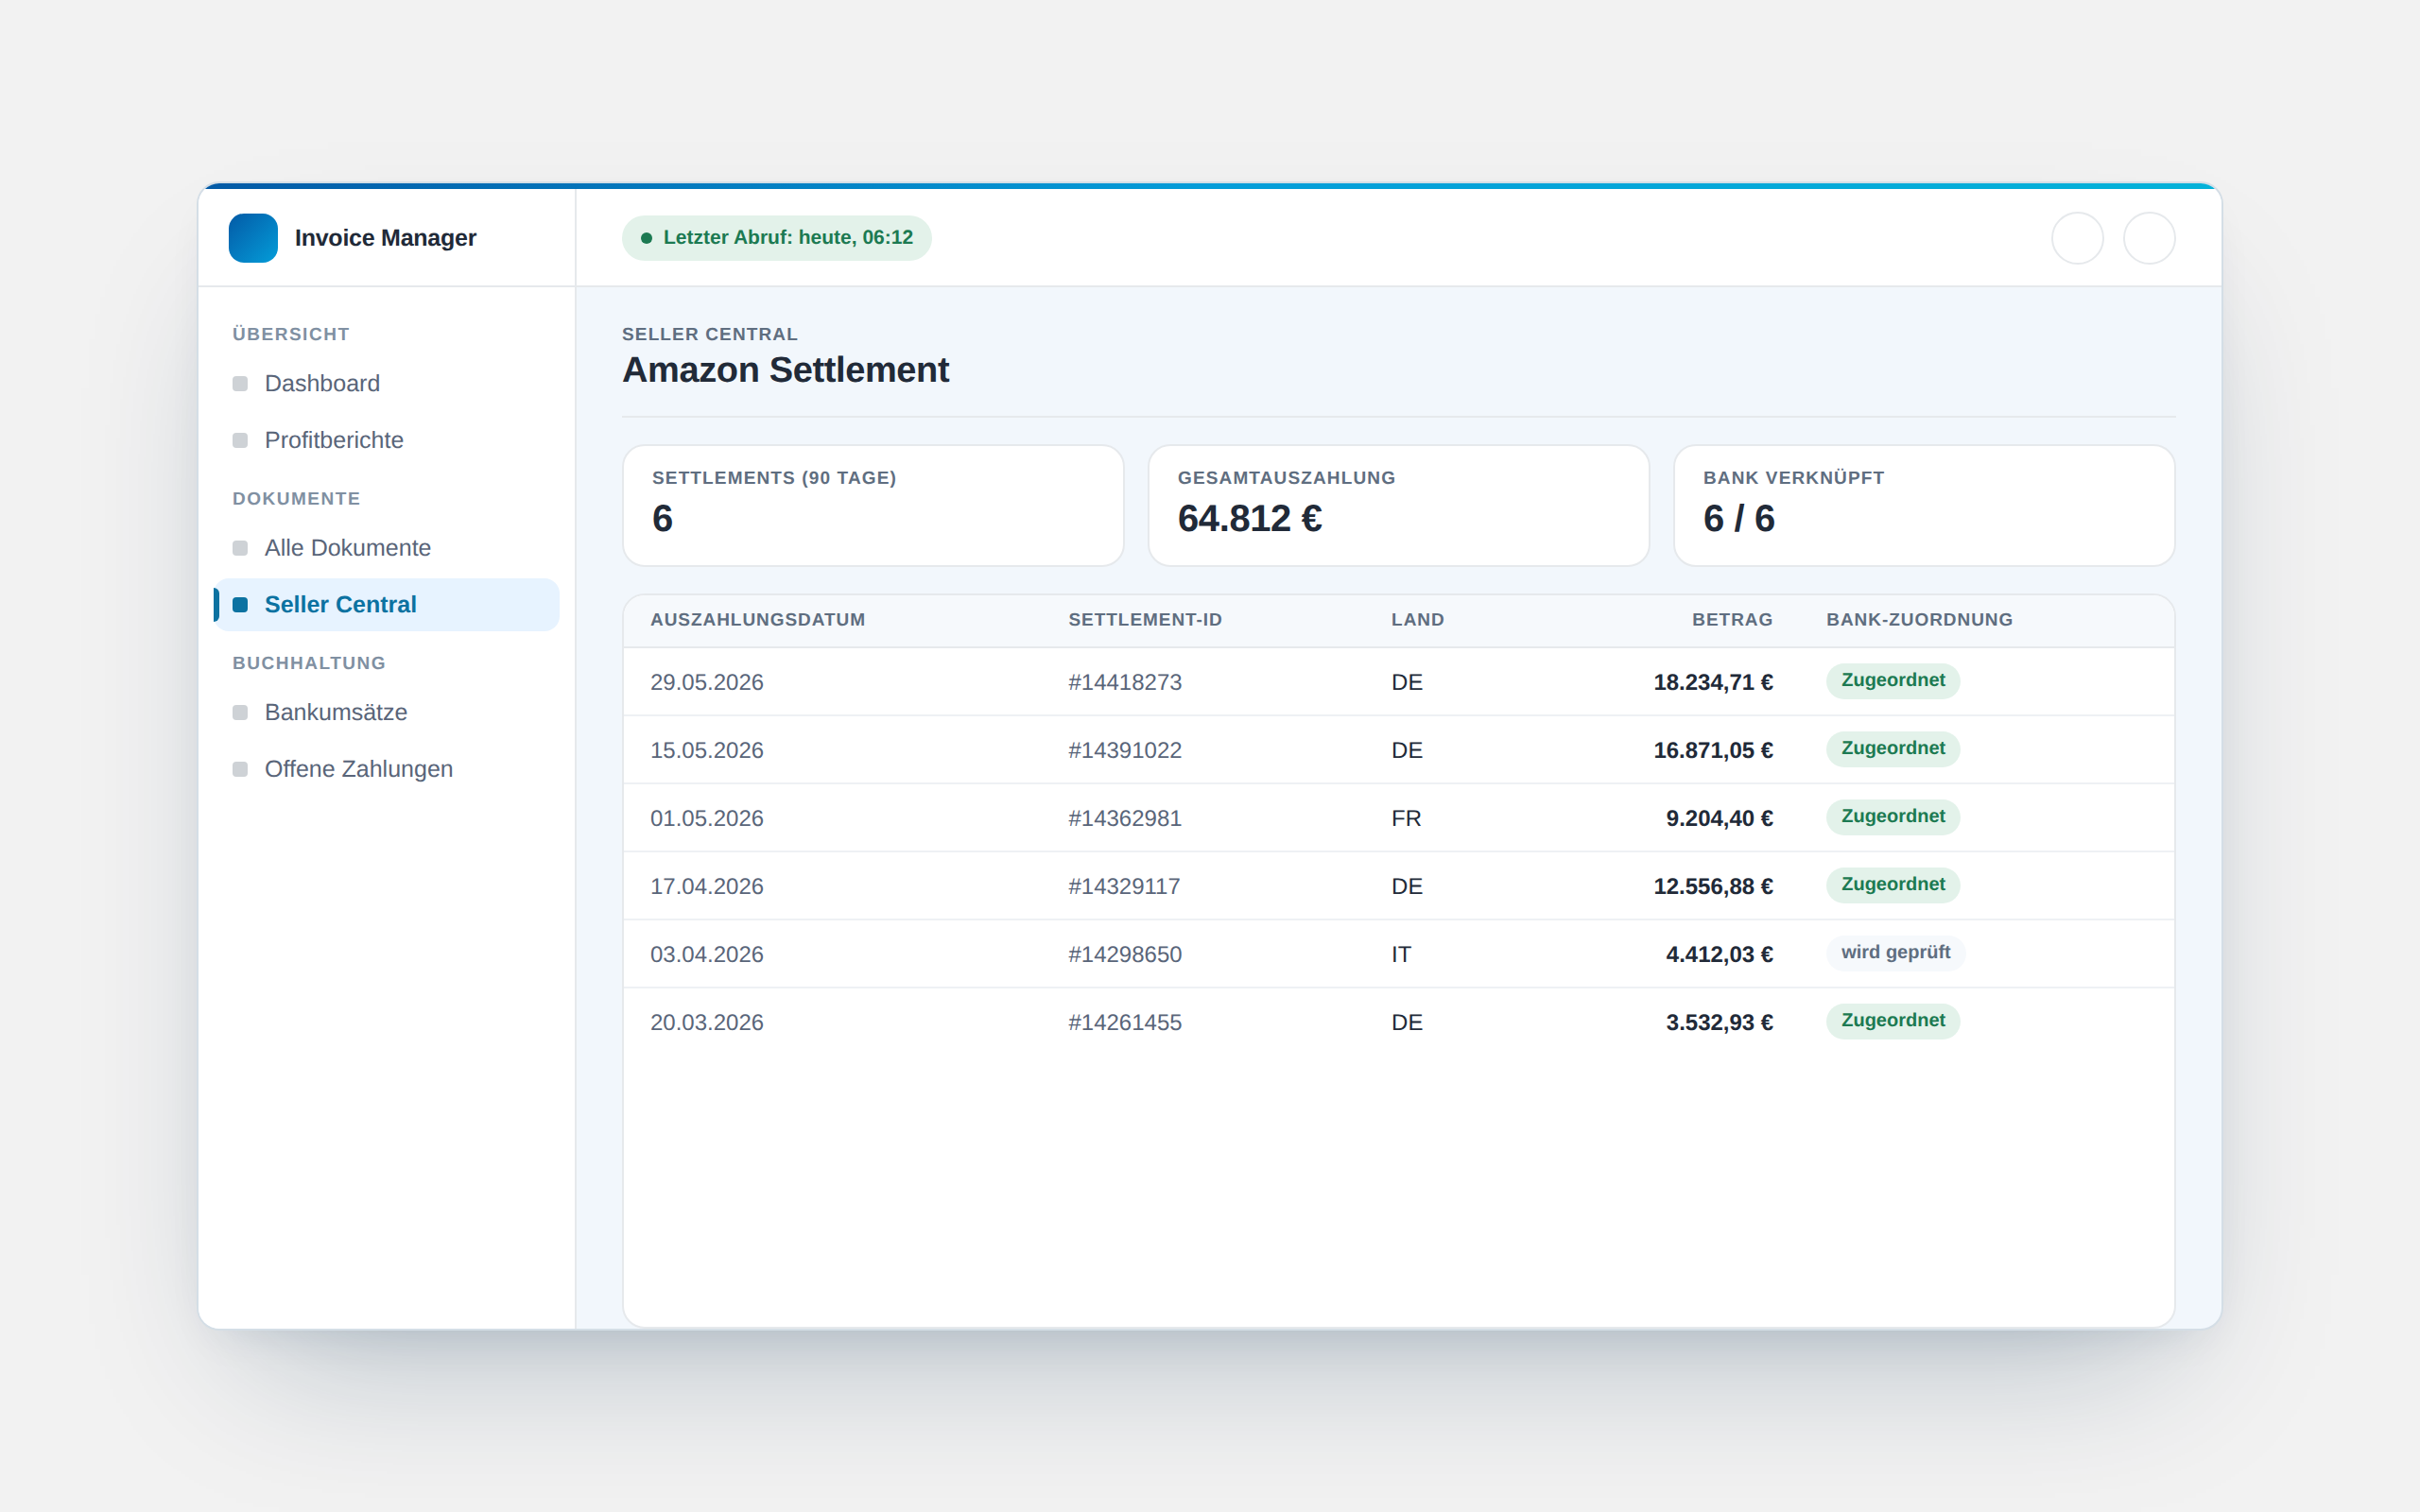Click the amount 12.556,88 €
Image resolution: width=2420 pixels, height=1512 pixels.
pos(1713,886)
